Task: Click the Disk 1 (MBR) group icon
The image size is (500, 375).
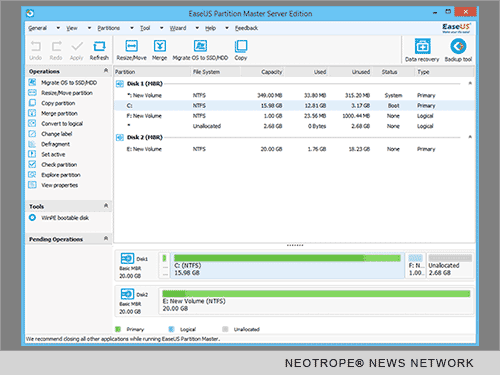Action: (120, 84)
